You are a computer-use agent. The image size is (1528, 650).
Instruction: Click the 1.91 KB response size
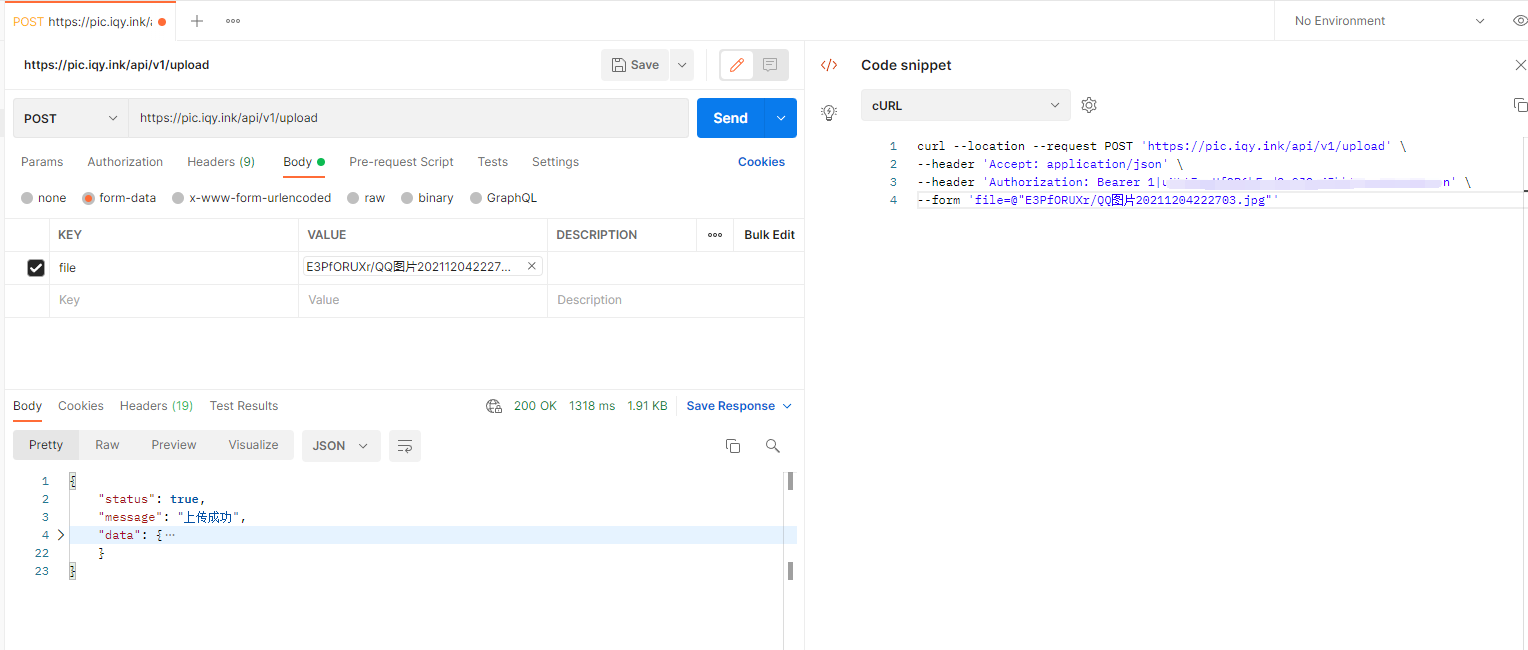point(647,406)
